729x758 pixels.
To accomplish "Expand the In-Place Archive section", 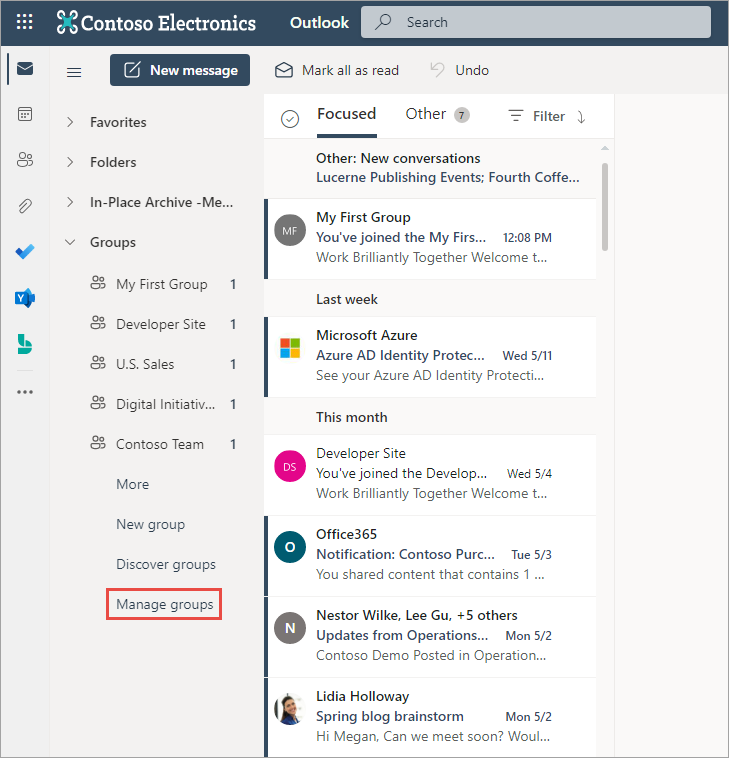I will (x=70, y=202).
